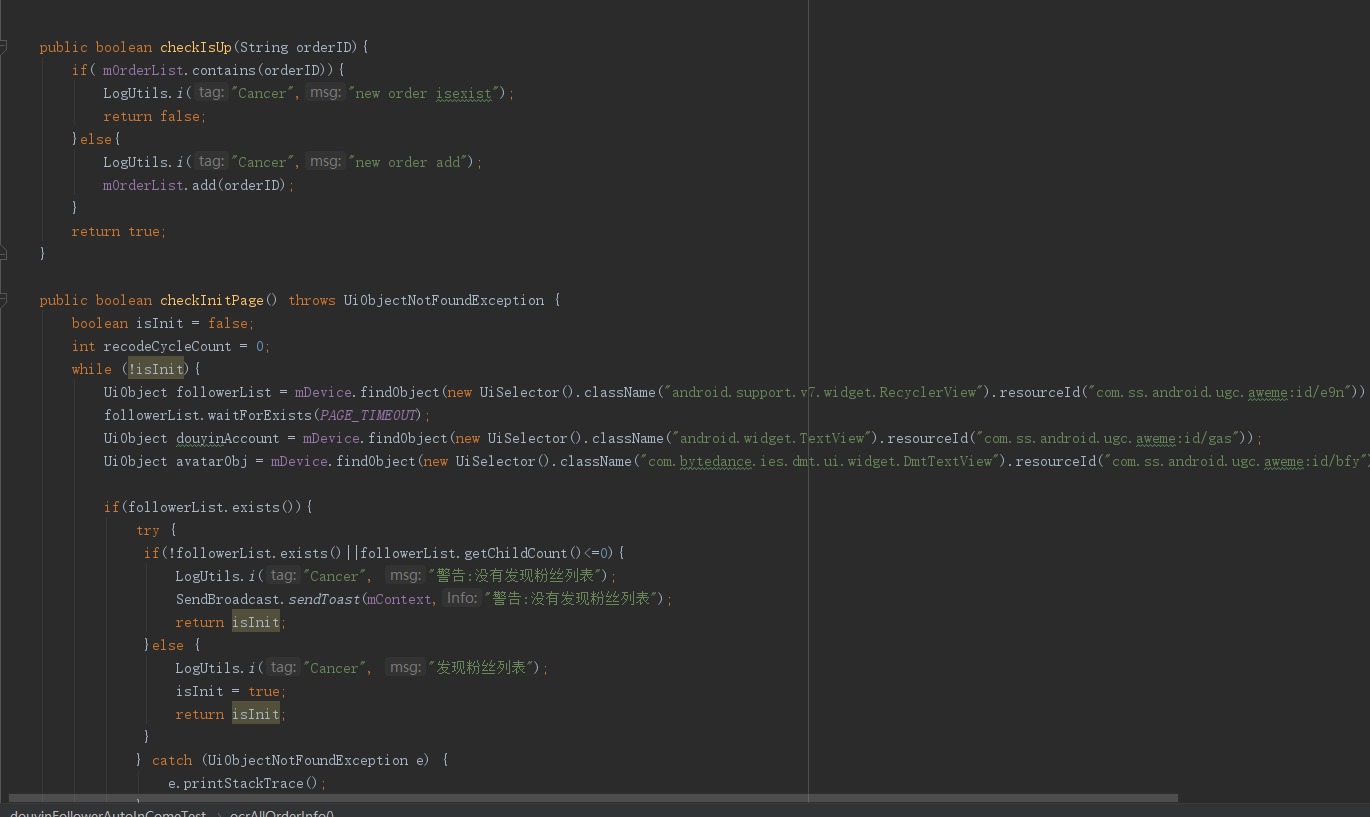This screenshot has width=1370, height=817.
Task: Click fold end marker closing checkIsUp method
Action: point(4,254)
